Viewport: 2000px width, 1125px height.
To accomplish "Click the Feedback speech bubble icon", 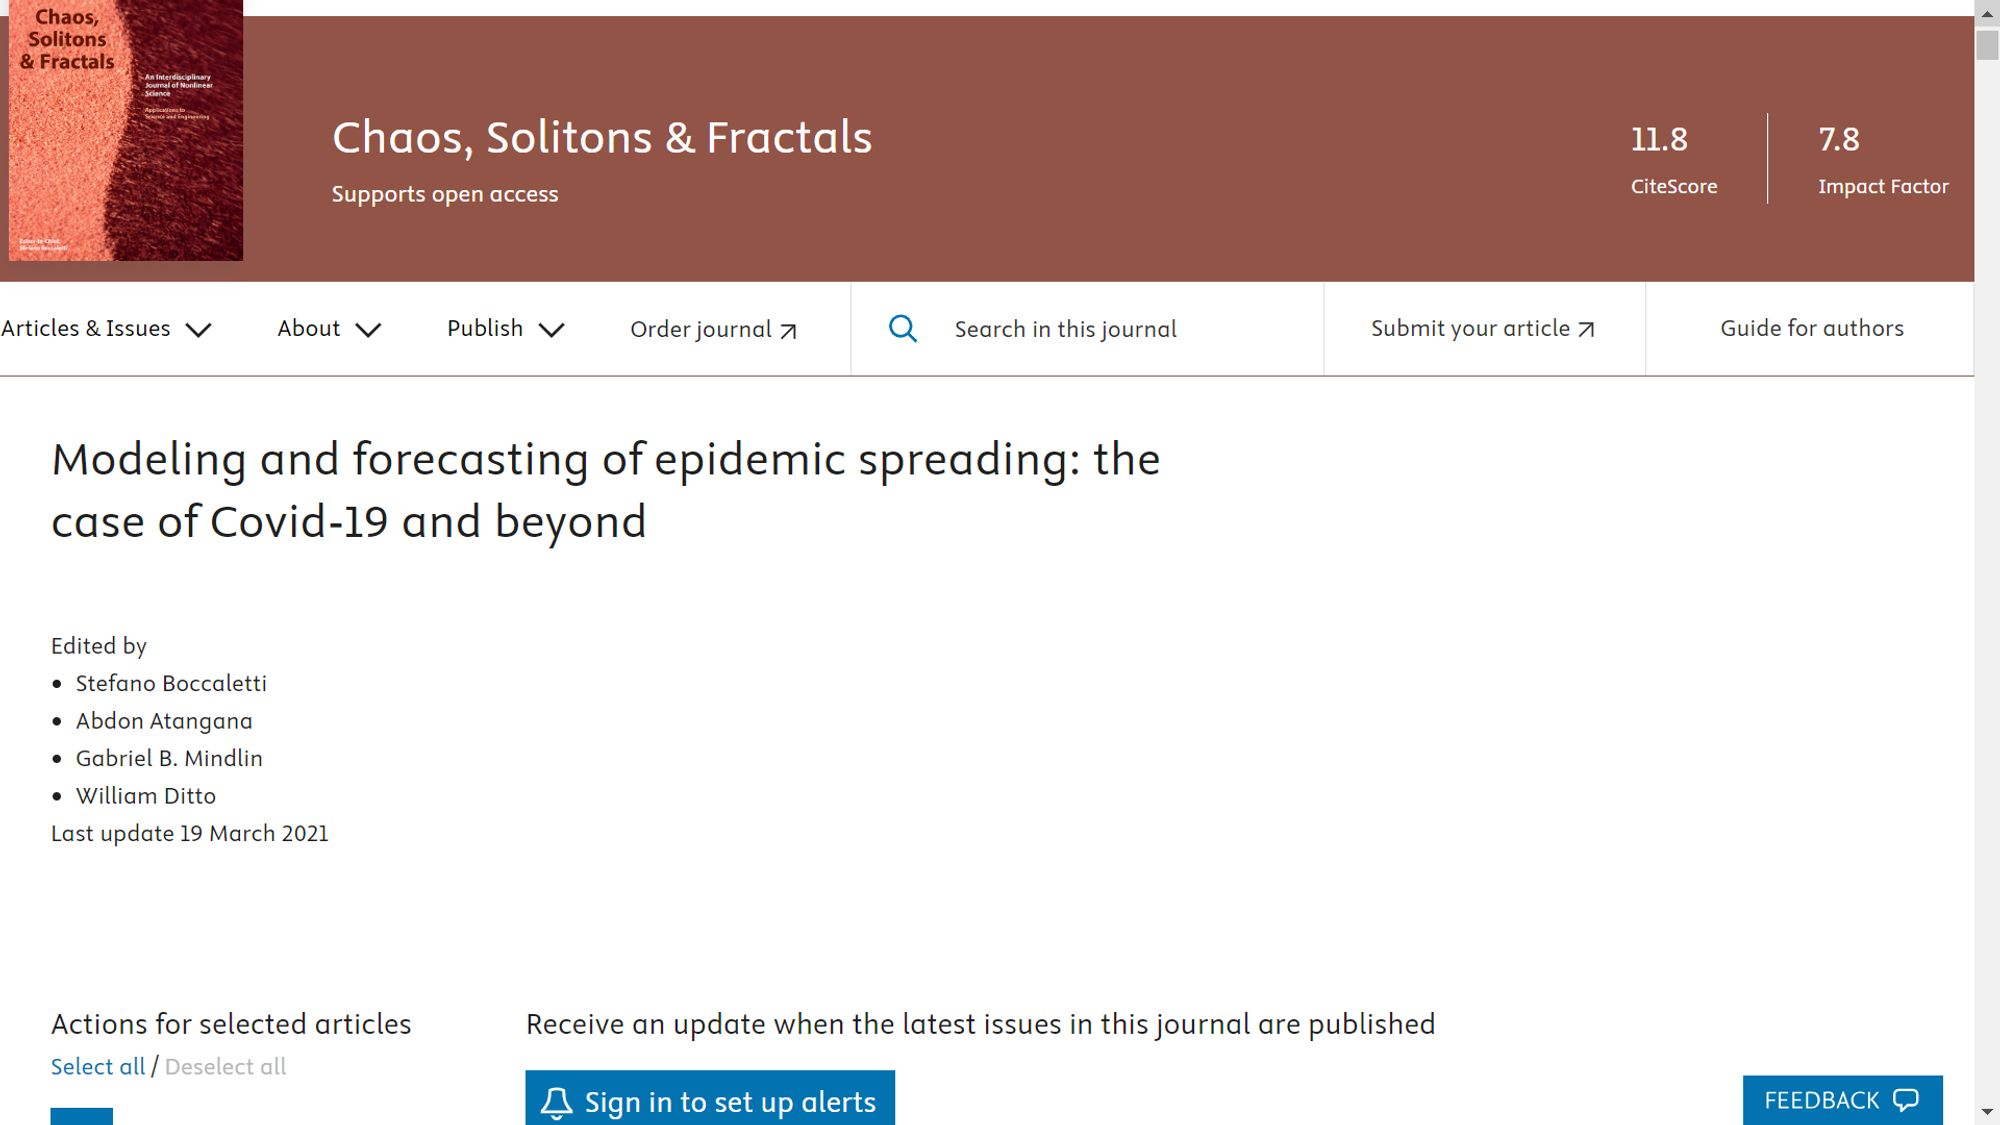I will pyautogui.click(x=1906, y=1100).
